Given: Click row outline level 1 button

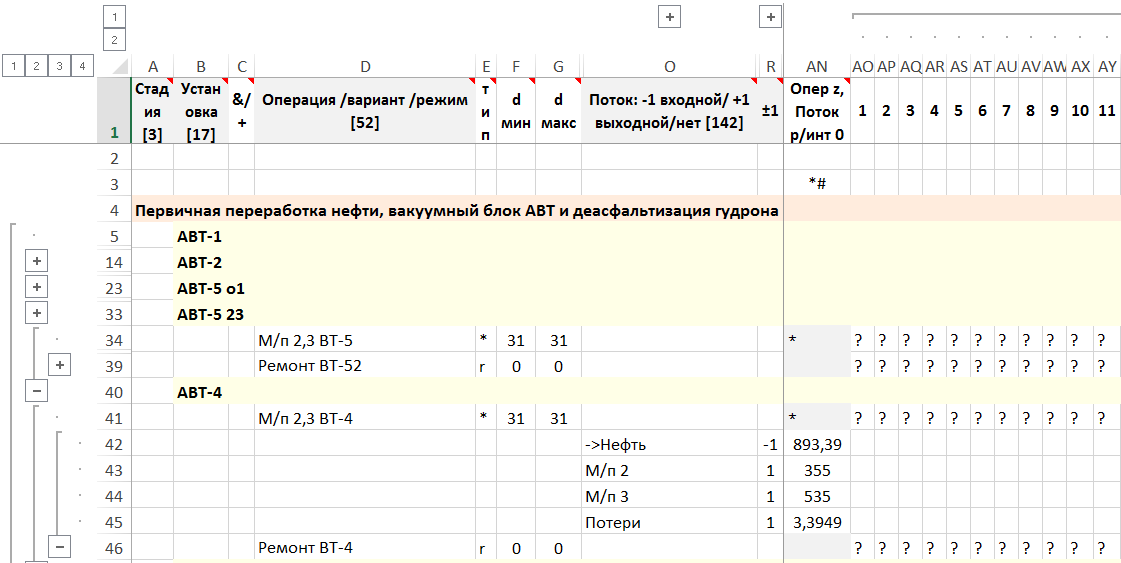Looking at the screenshot, I should (13, 66).
